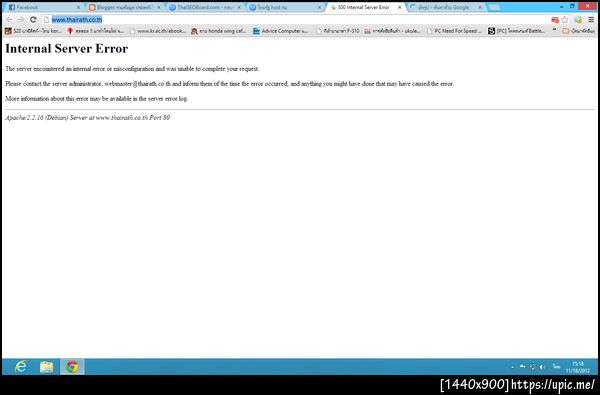Screen dimensions: 600x395
Task: Click the input language indicator
Action: pos(556,367)
